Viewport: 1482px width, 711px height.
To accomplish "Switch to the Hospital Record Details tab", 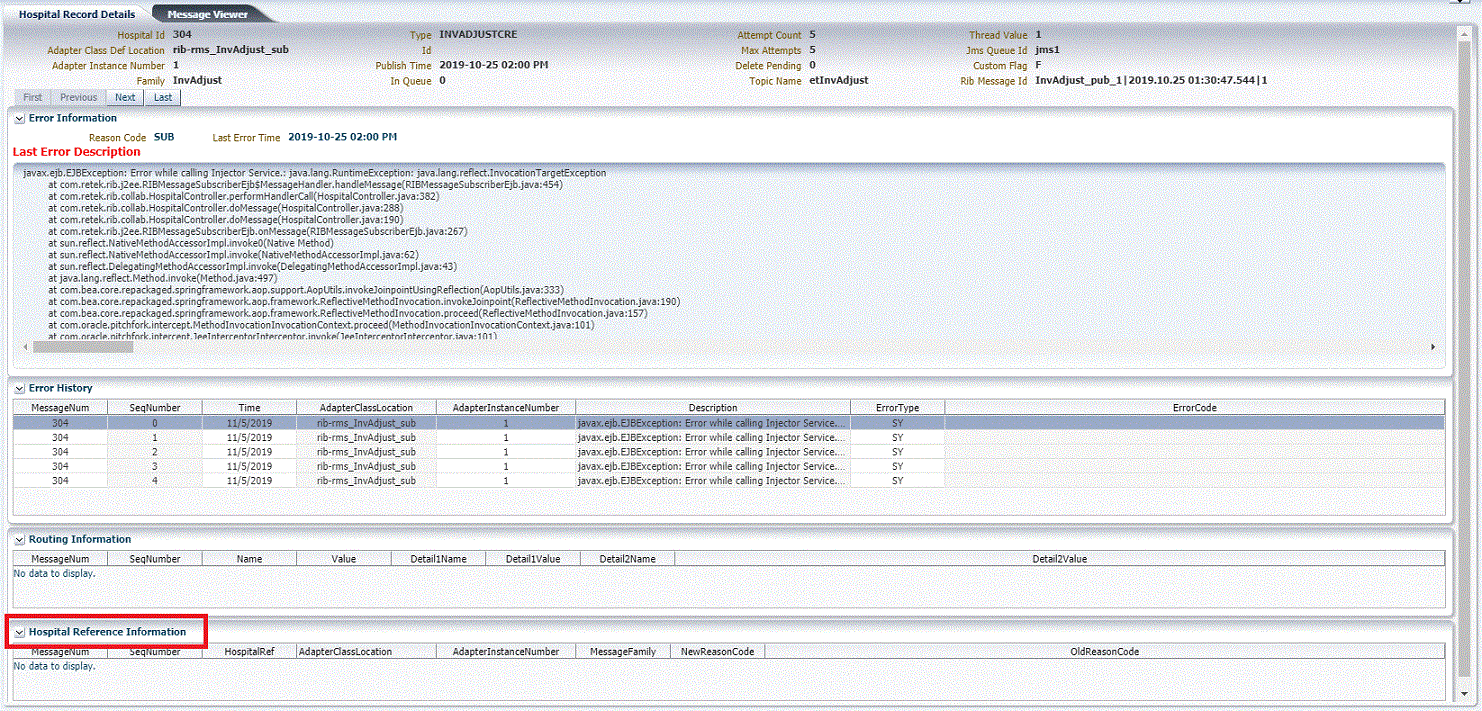I will [x=76, y=14].
